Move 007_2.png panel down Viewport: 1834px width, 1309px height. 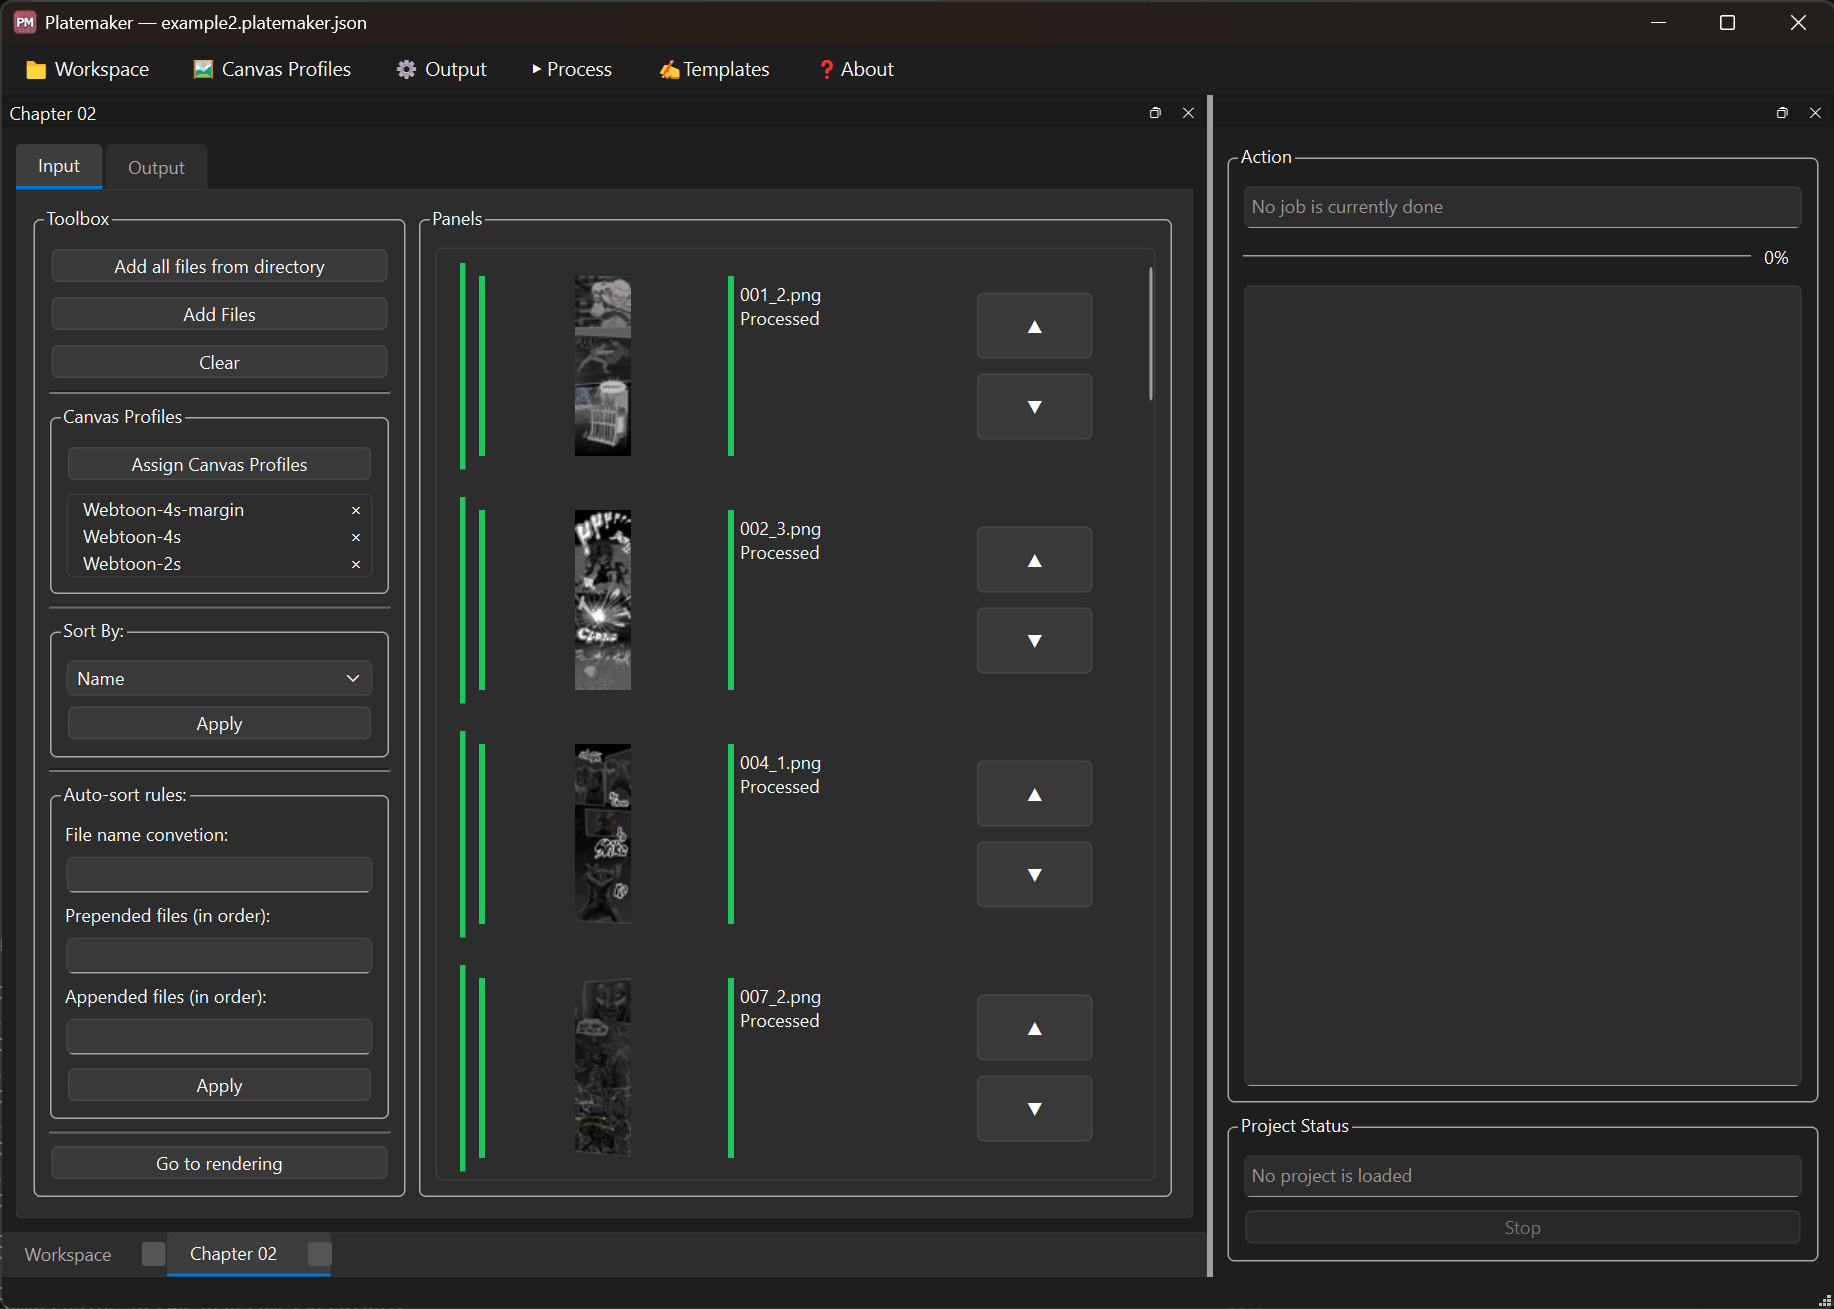(1034, 1108)
